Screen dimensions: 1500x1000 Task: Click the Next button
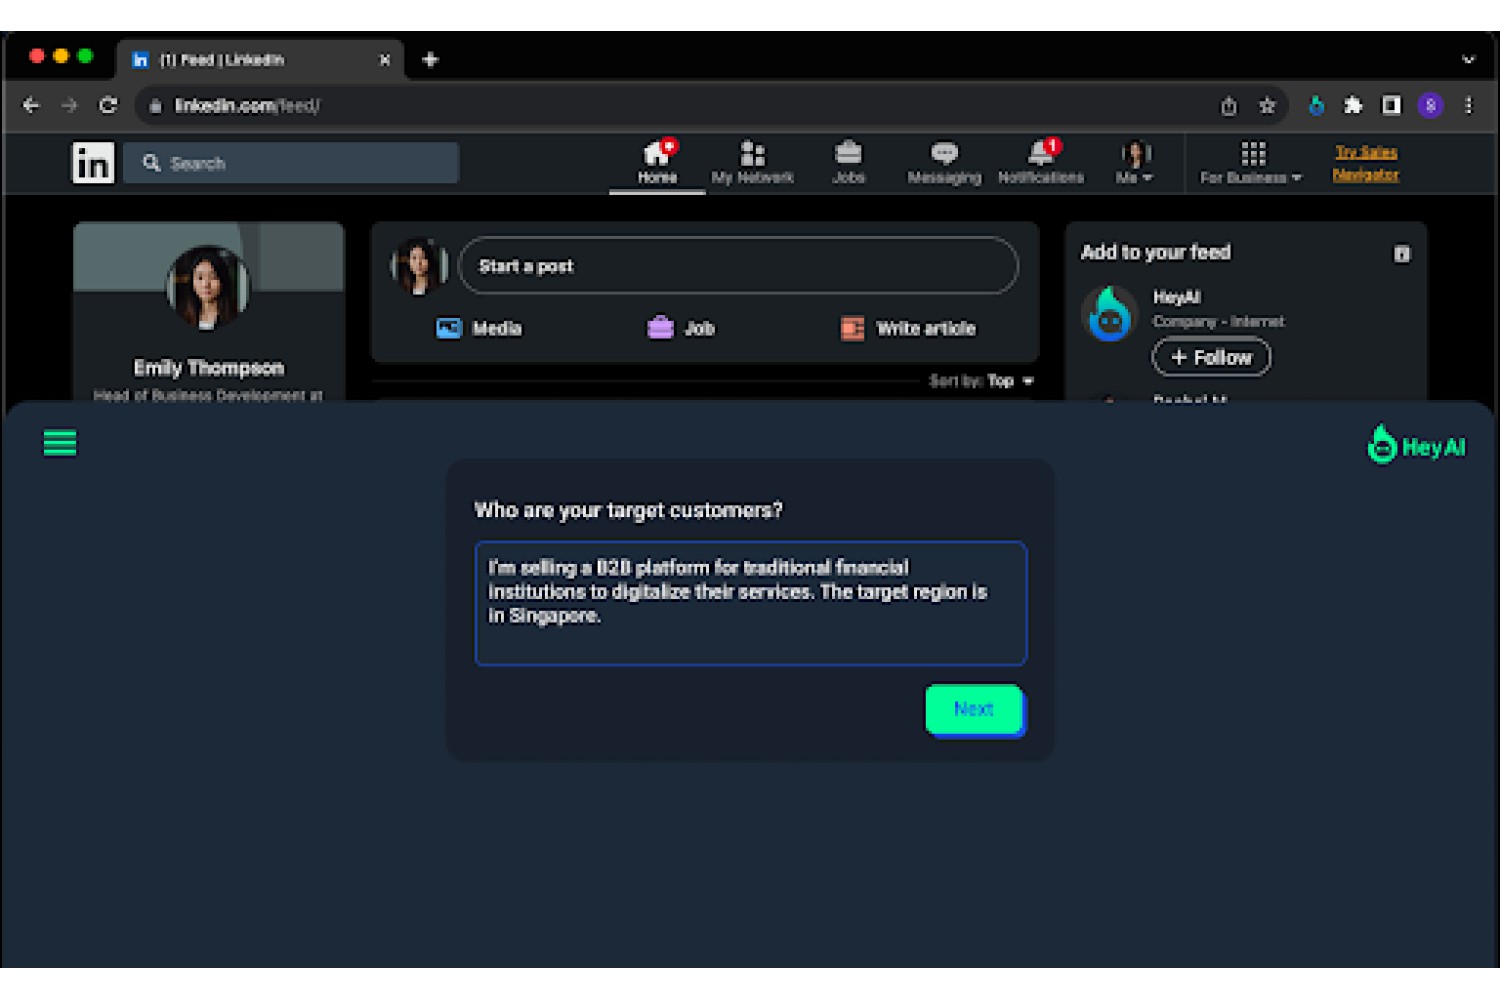[974, 709]
